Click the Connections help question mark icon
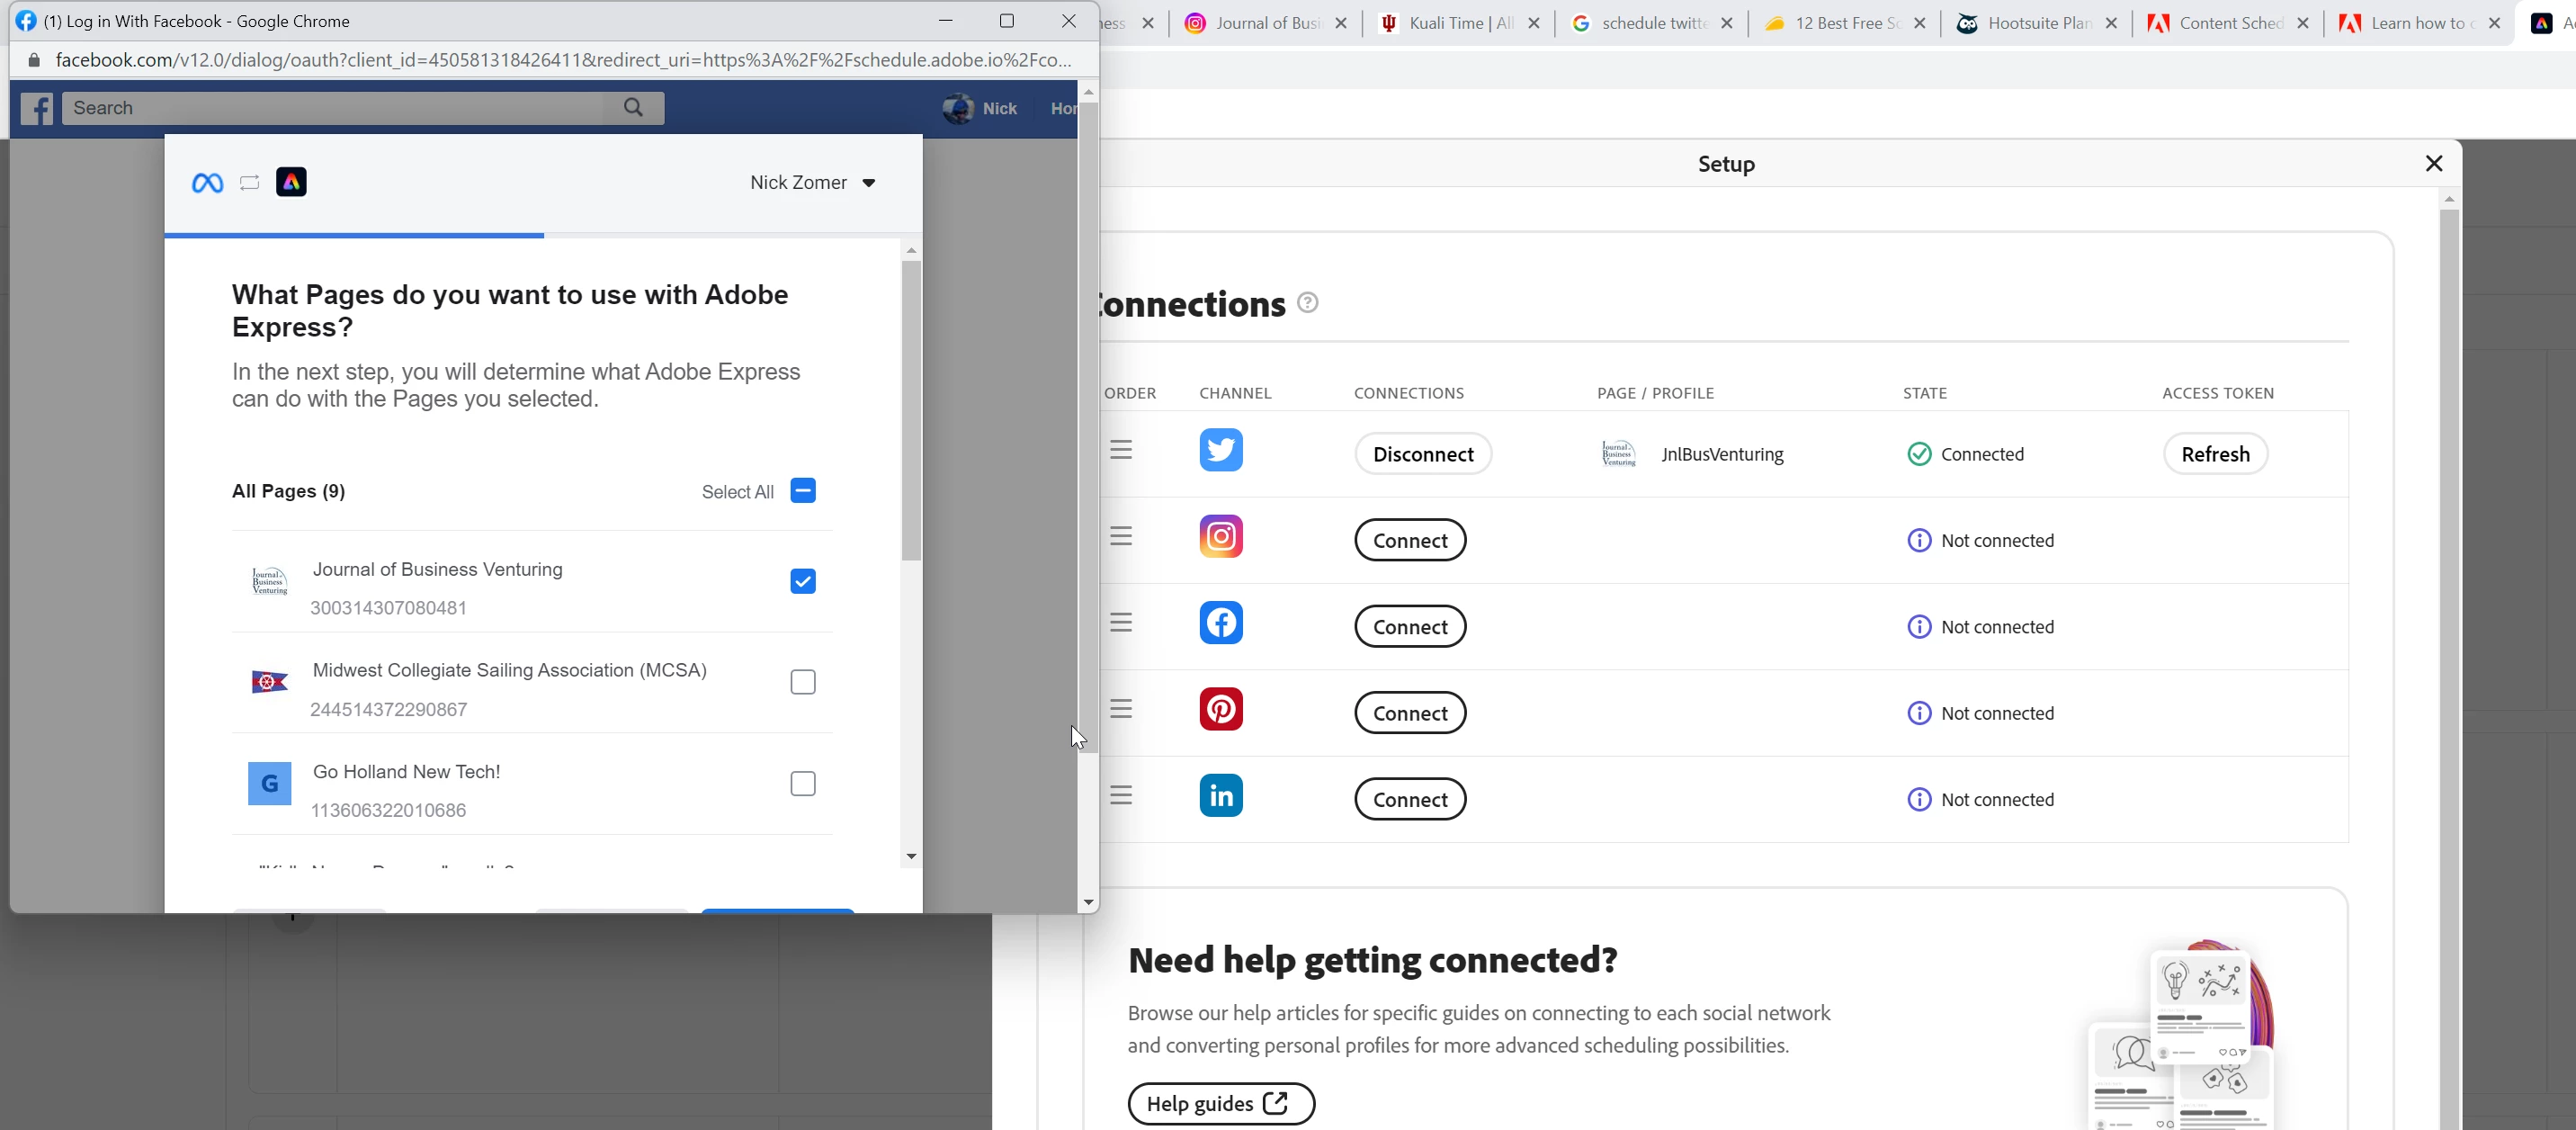 [1308, 303]
